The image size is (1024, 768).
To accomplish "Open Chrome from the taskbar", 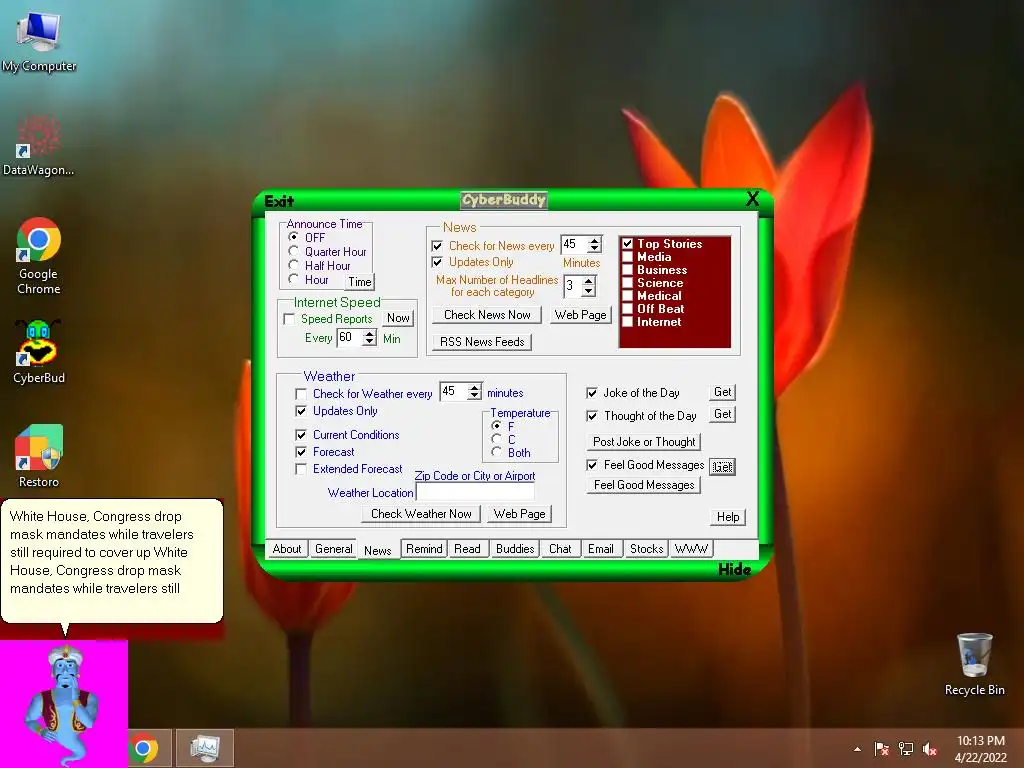I will [x=144, y=748].
